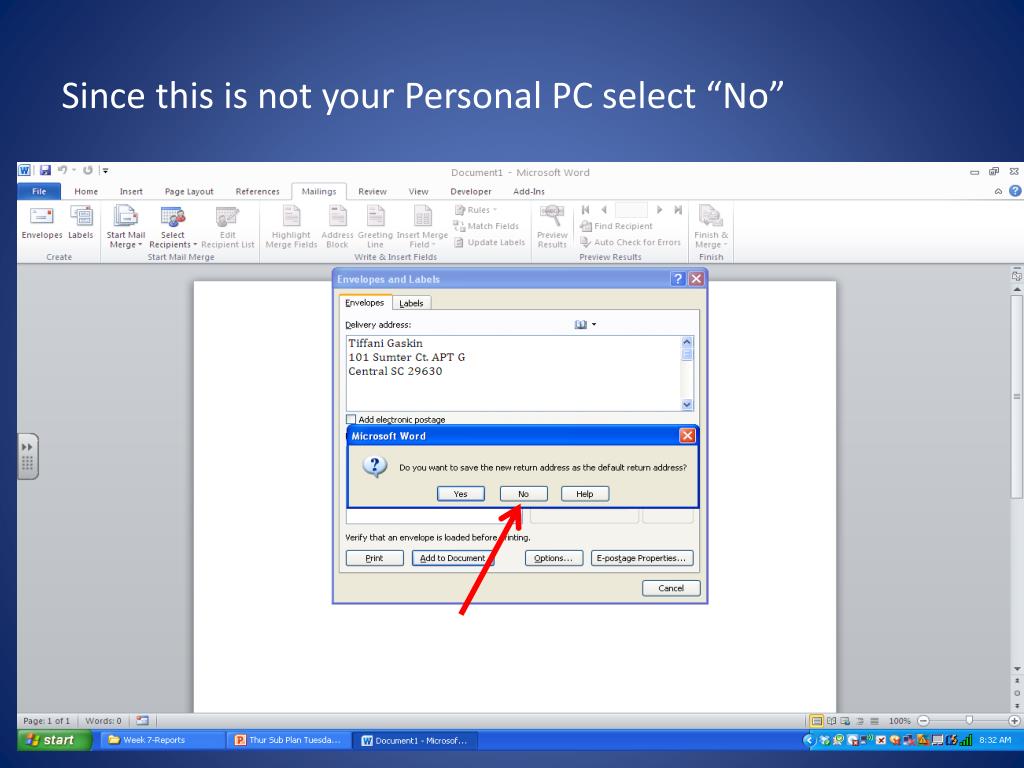Open Insert Merge Field dropdown
The width and height of the screenshot is (1024, 768).
(x=422, y=227)
